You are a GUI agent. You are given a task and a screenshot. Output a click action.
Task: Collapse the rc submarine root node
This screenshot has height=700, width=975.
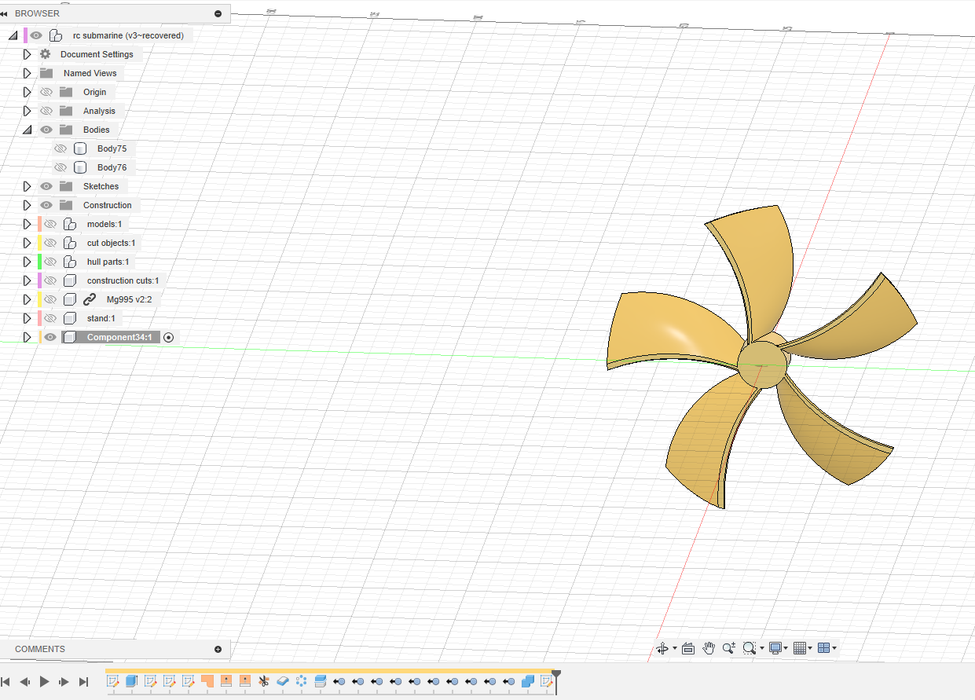pos(12,35)
